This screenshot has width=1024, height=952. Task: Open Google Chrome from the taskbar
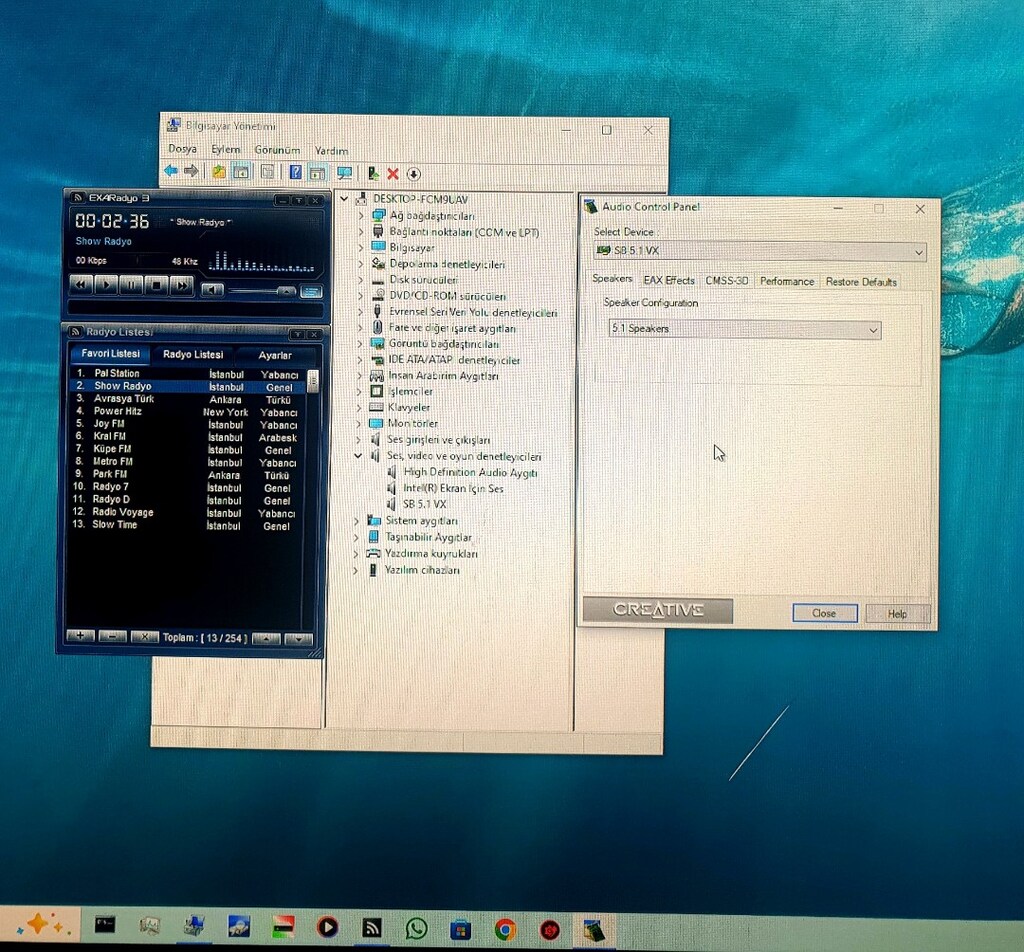[505, 928]
